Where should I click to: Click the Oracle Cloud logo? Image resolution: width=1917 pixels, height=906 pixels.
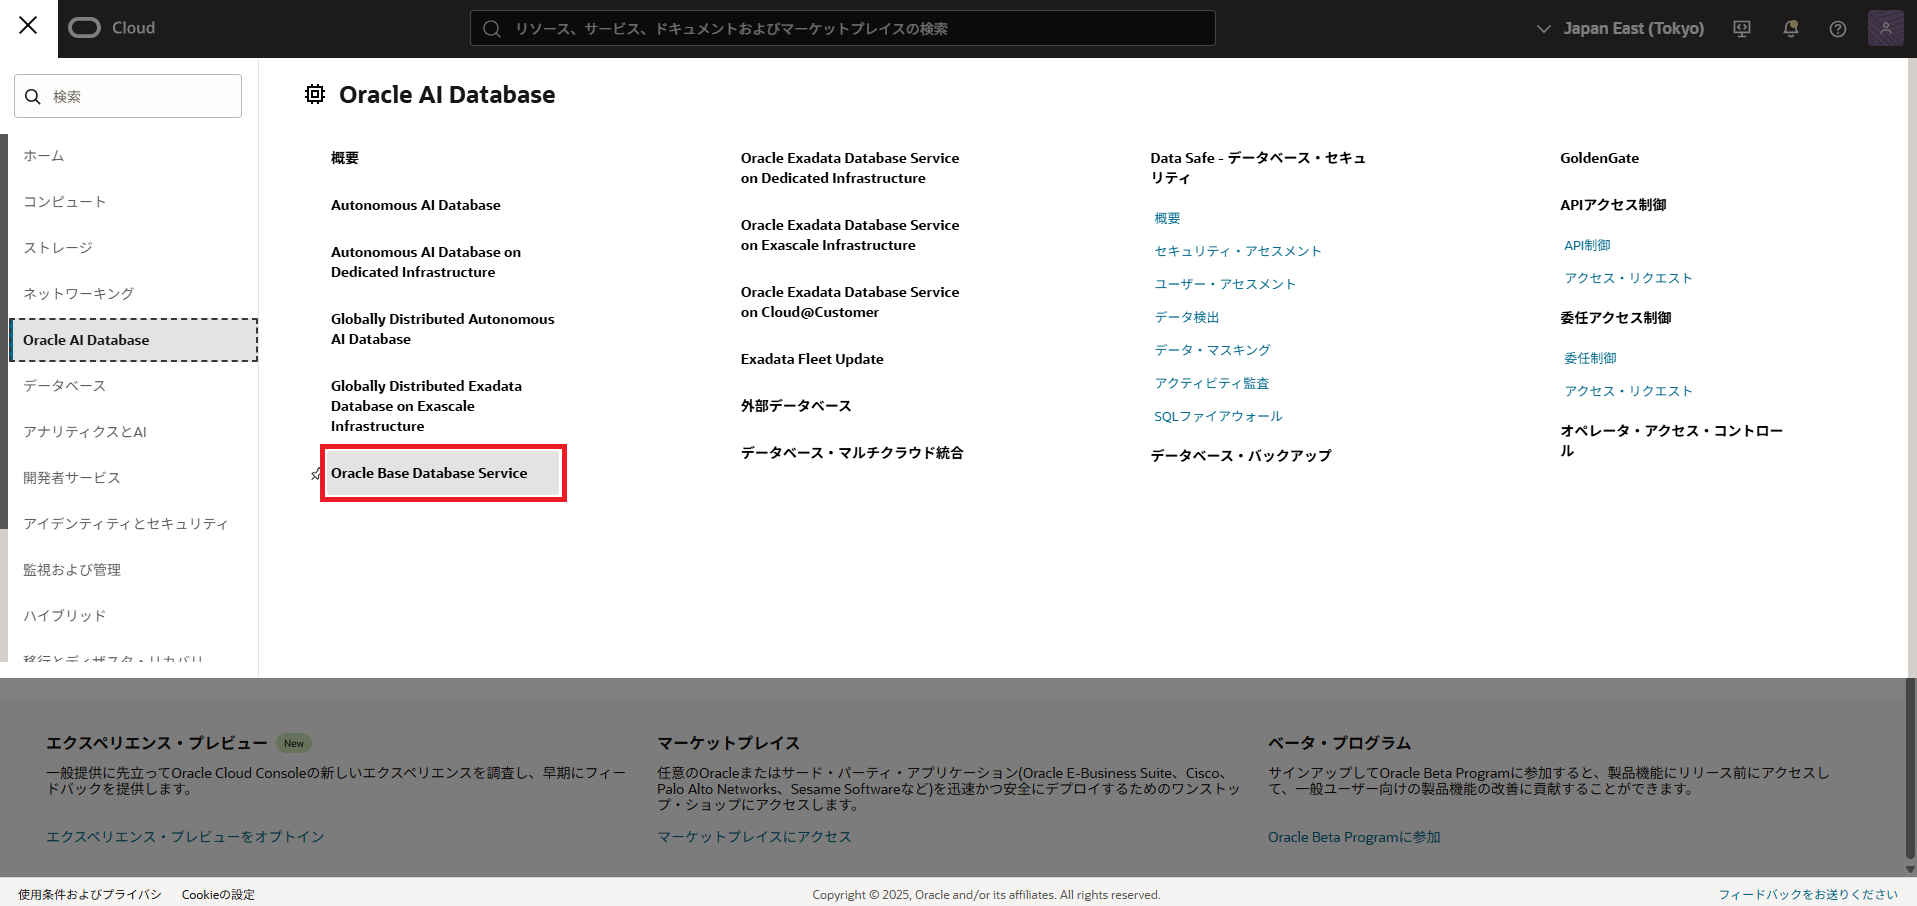point(112,28)
